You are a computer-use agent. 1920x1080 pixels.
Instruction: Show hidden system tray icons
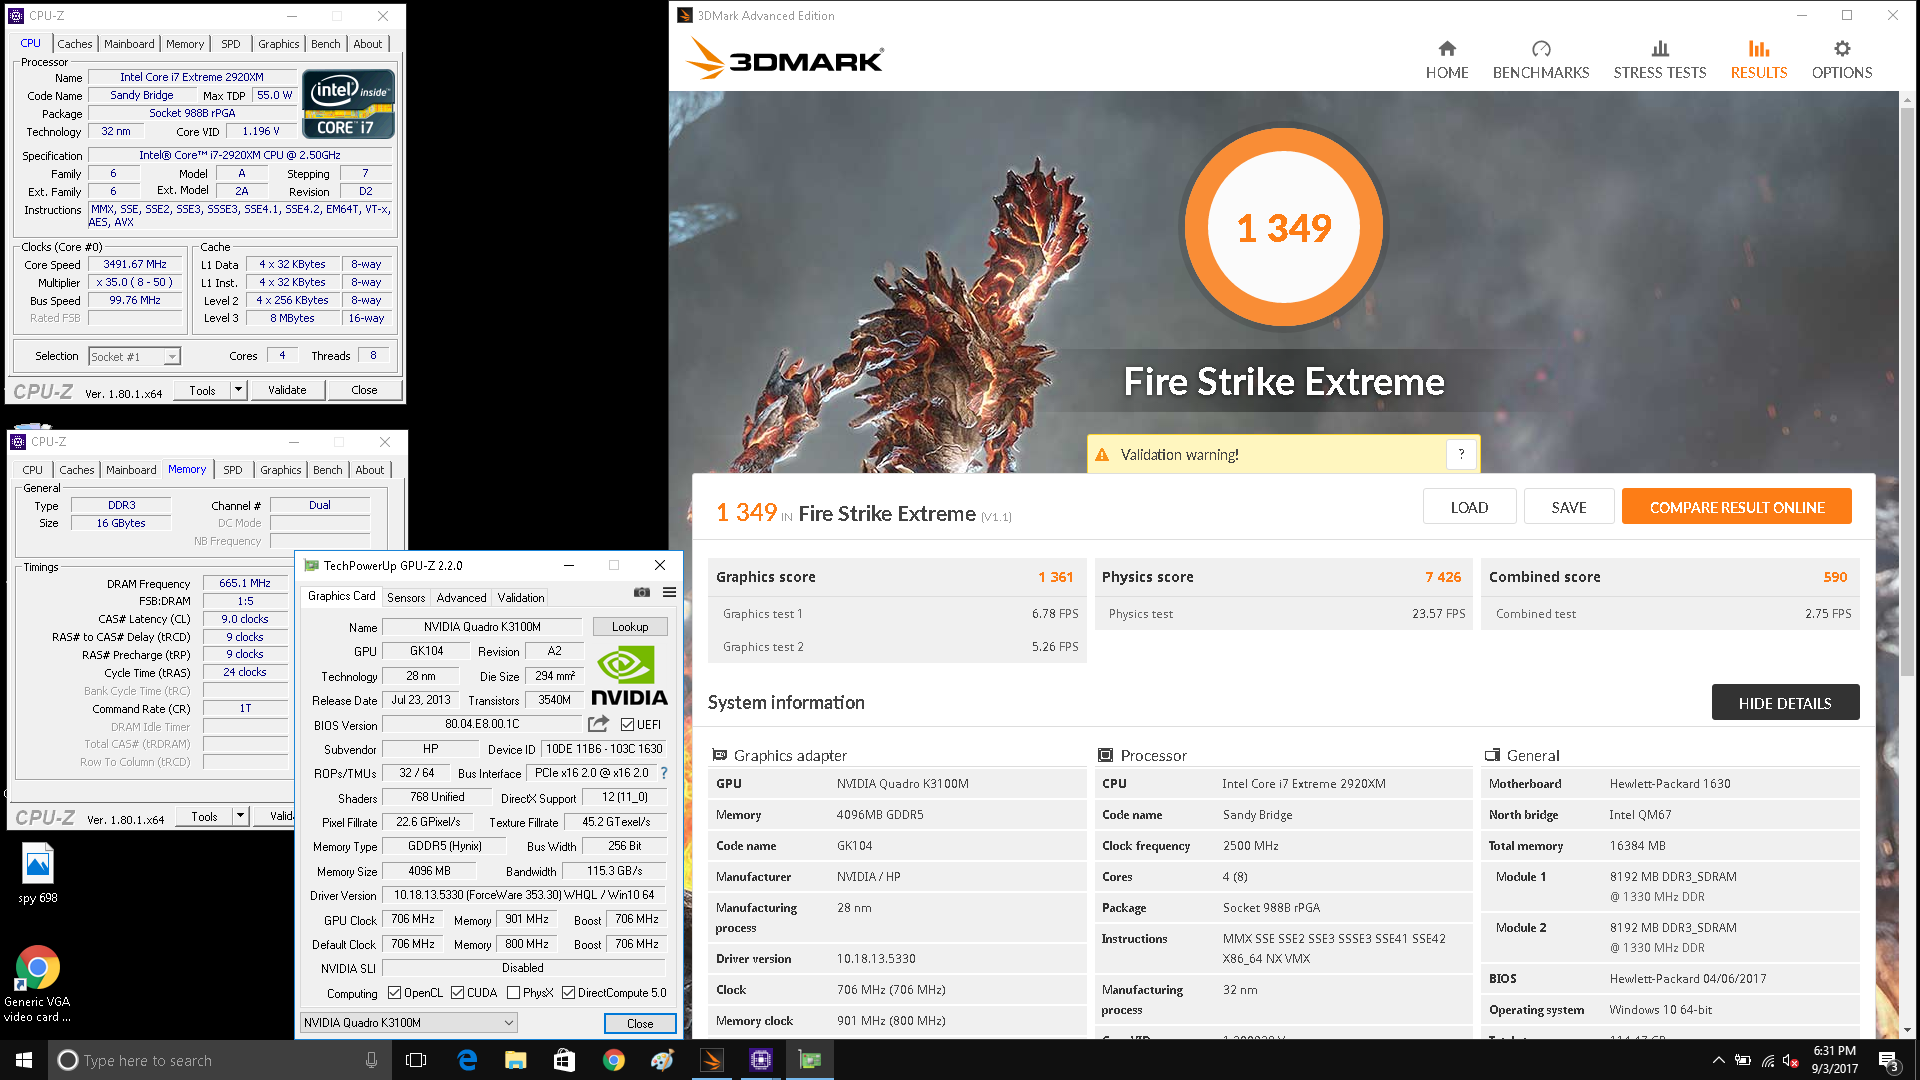pyautogui.click(x=1718, y=1060)
